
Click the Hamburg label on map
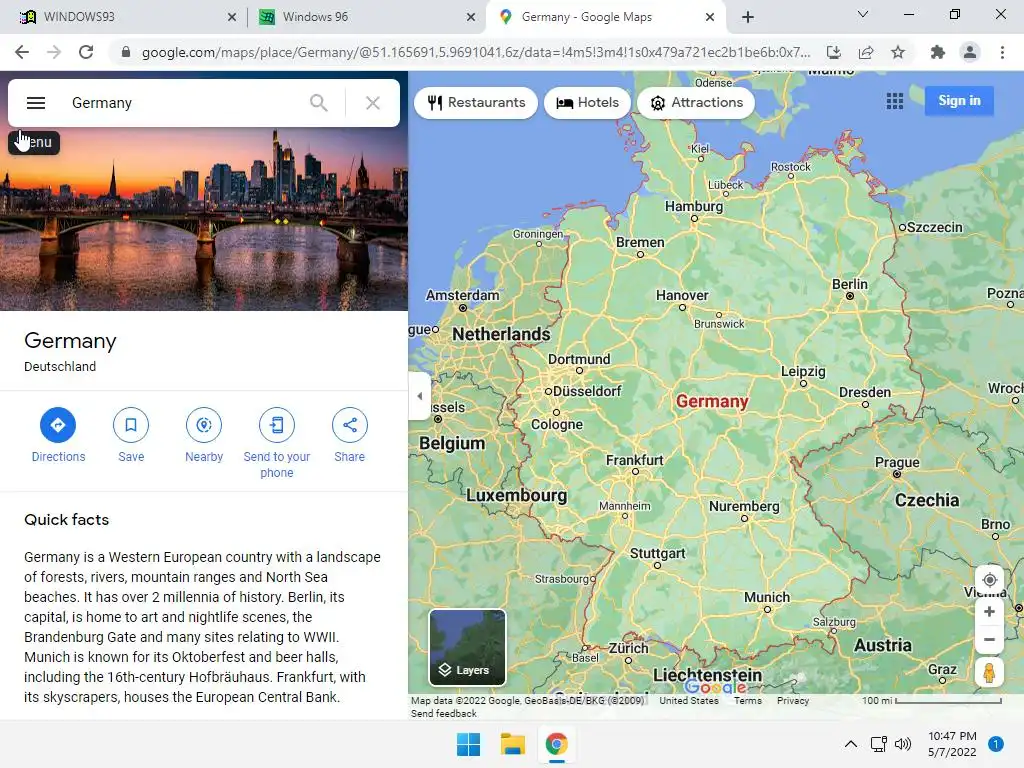coord(694,206)
